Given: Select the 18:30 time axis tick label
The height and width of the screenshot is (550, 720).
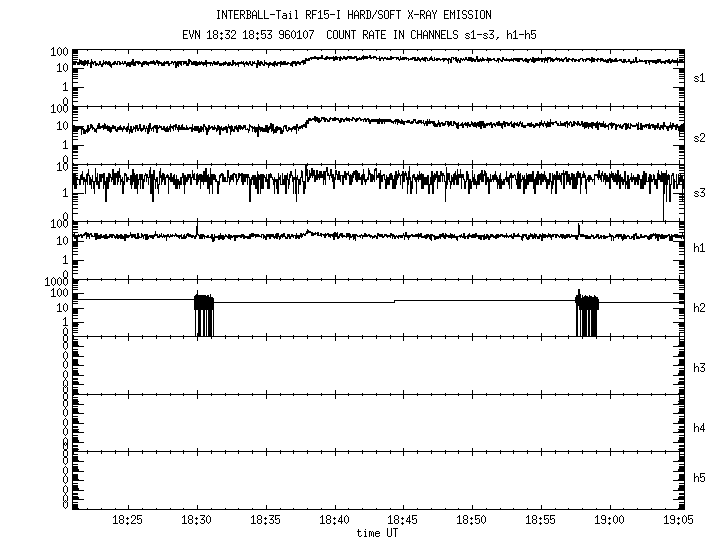Looking at the screenshot, I should click(x=197, y=521).
